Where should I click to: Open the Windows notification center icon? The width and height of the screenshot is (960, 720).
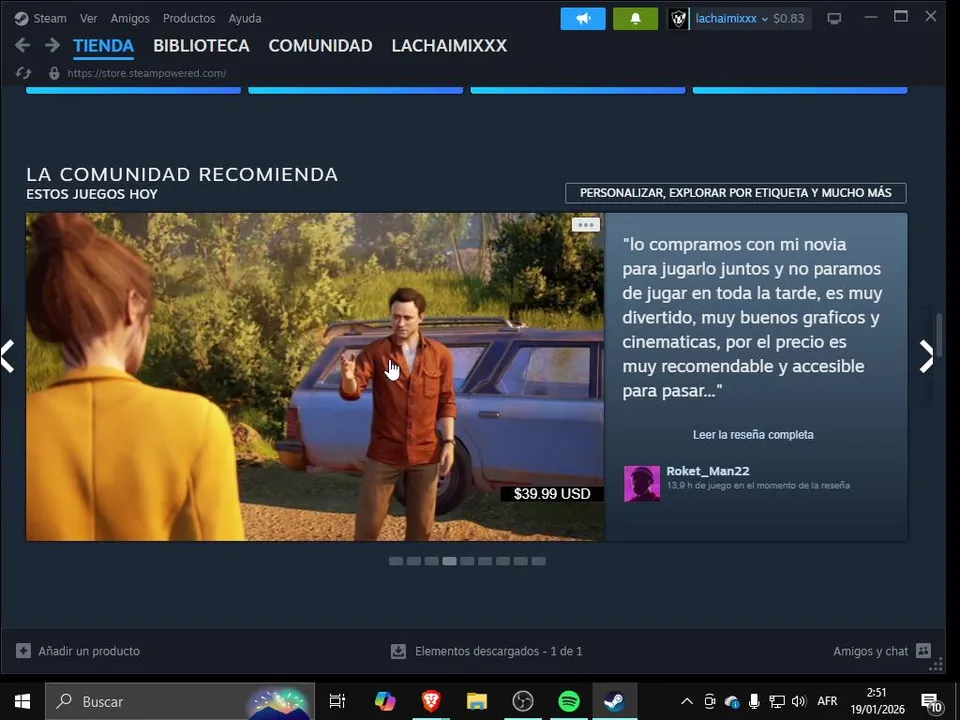(x=931, y=703)
